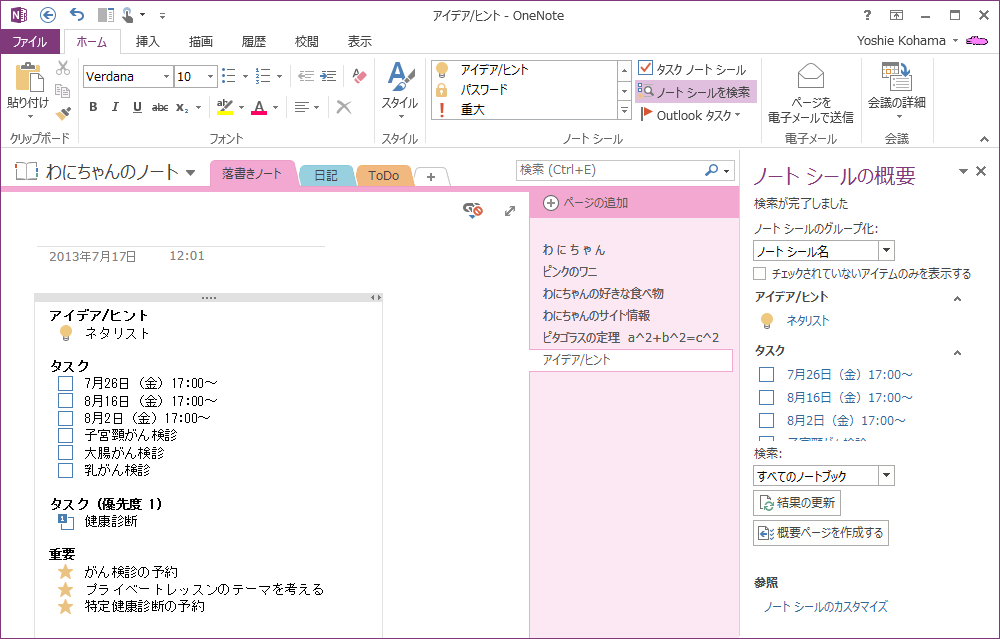Apply bold formatting
1000x639 pixels.
93,107
